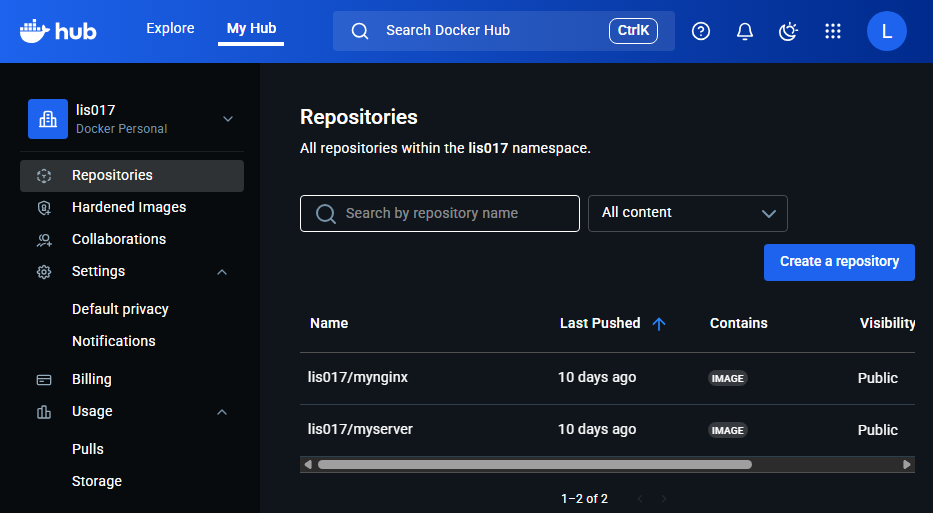This screenshot has height=513, width=933.
Task: Open the user avatar L menu
Action: click(887, 31)
